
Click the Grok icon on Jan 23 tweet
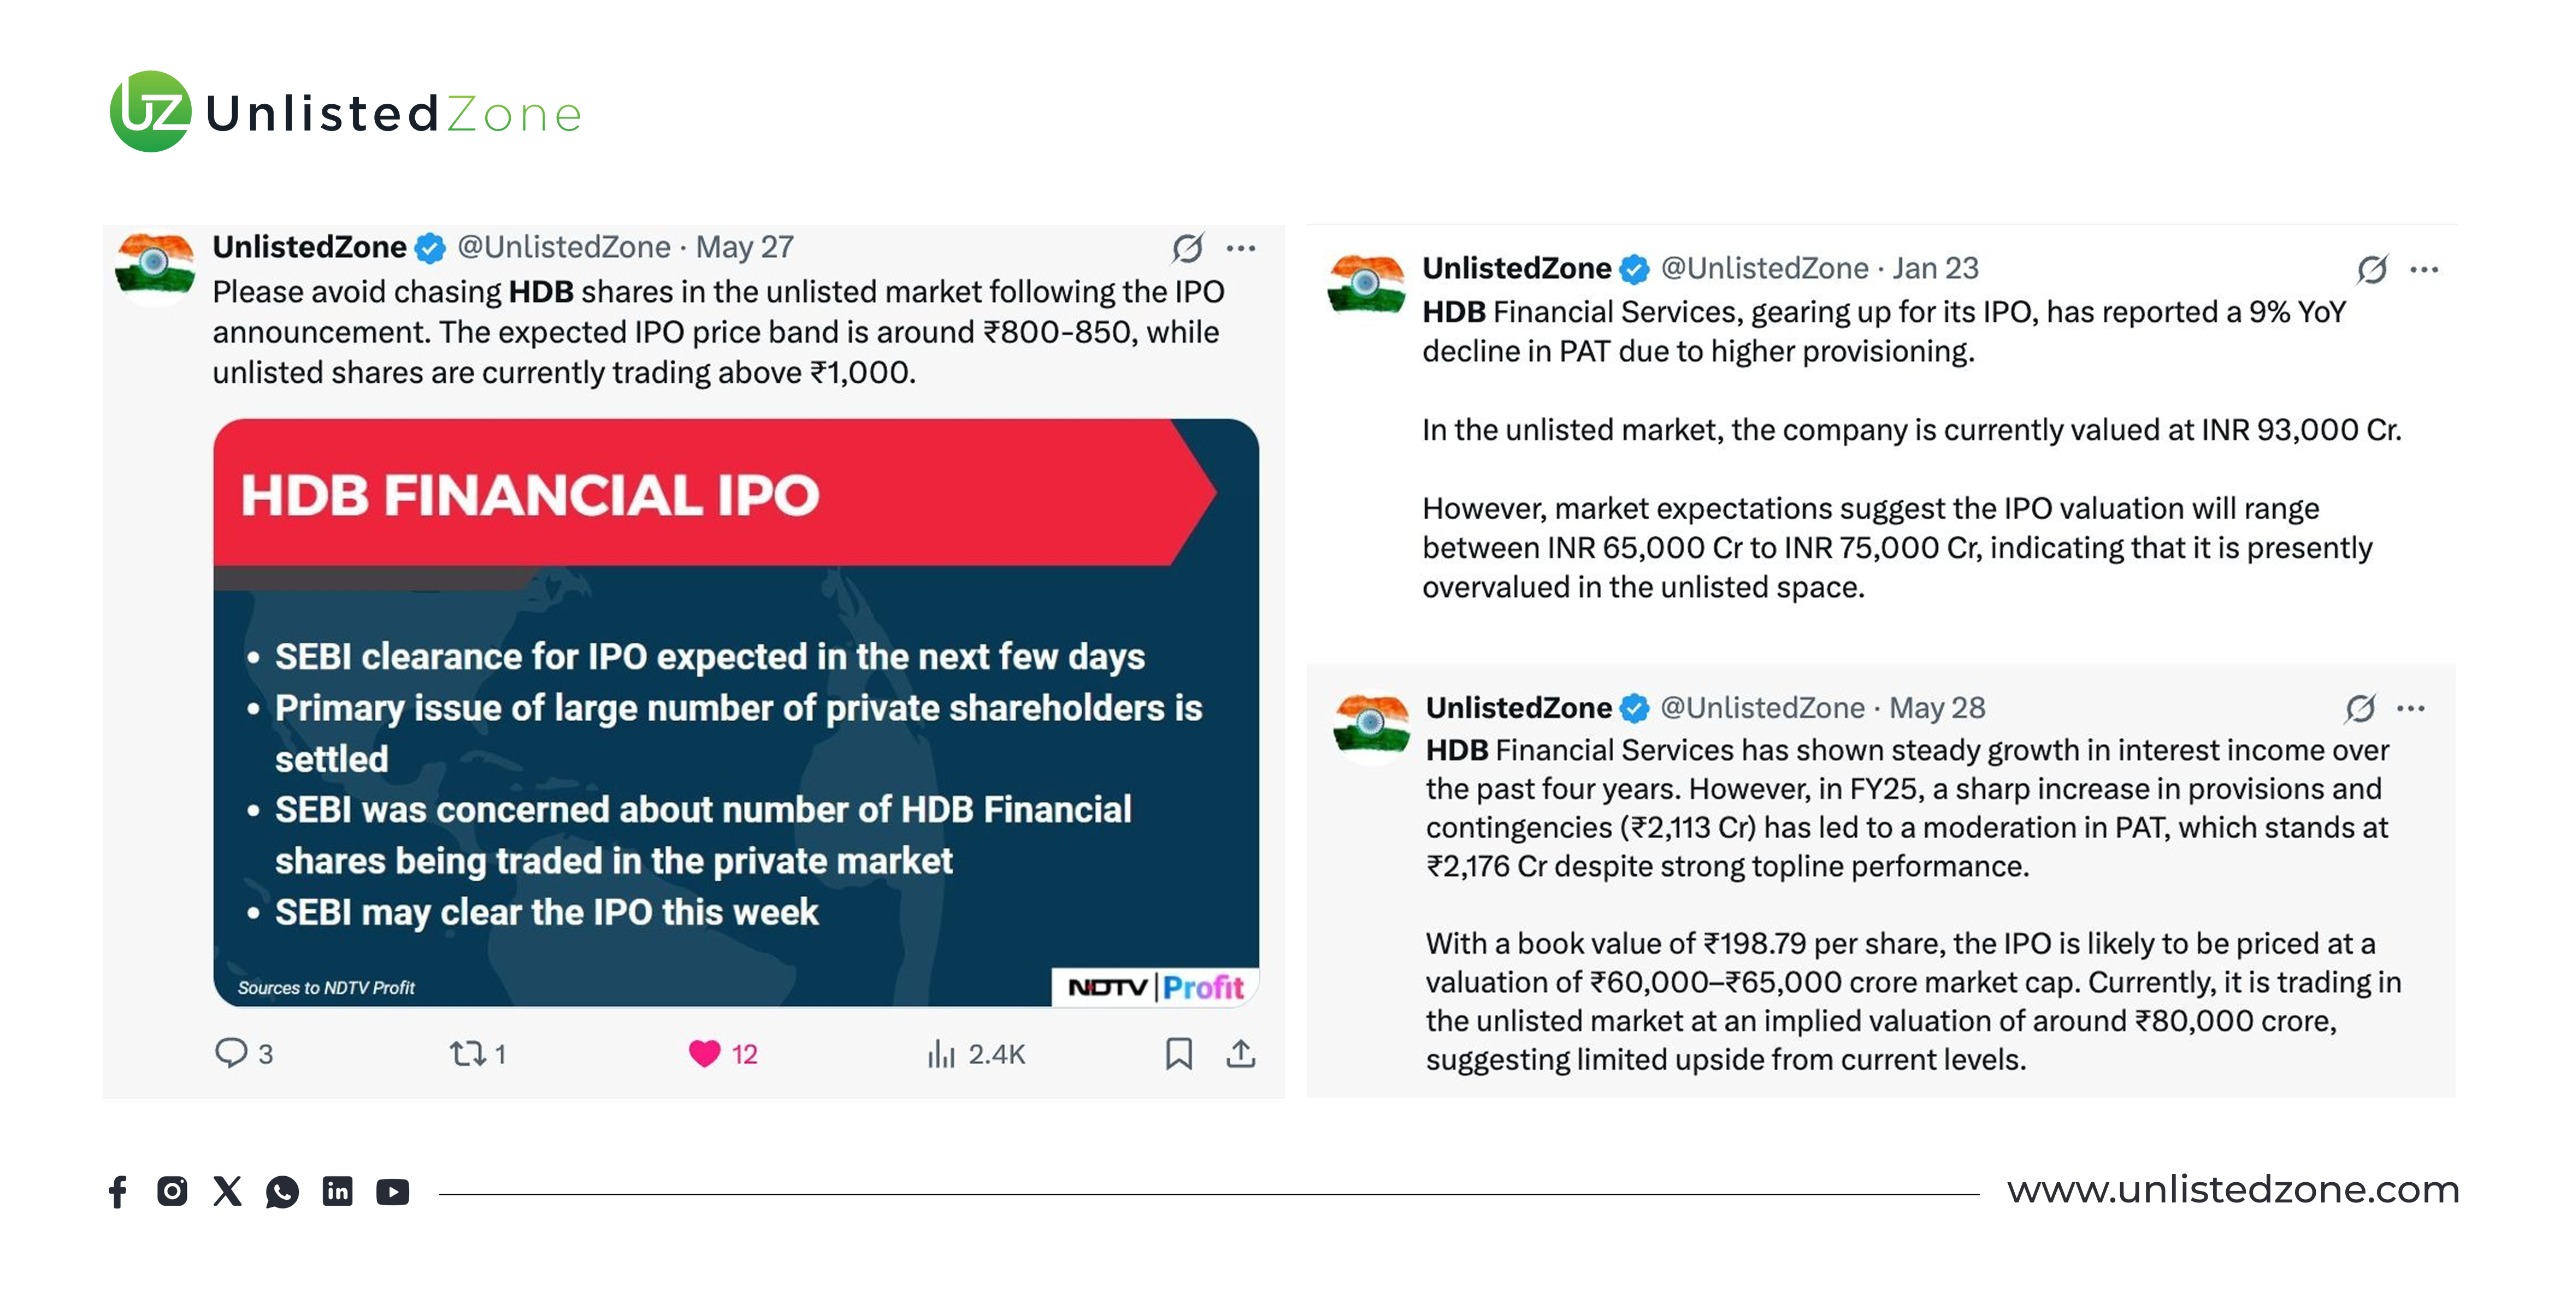tap(2372, 269)
